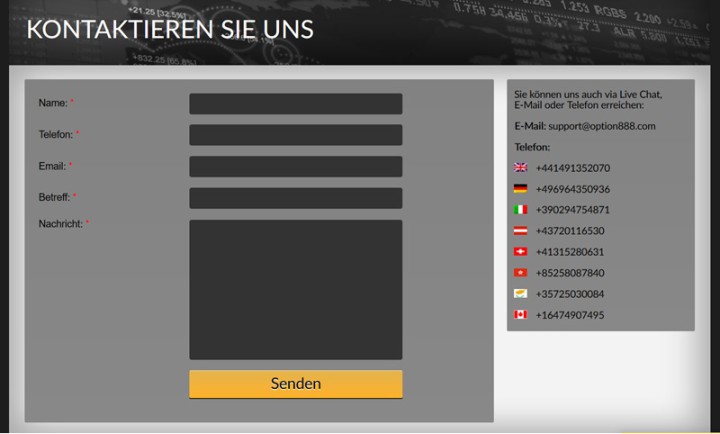
Task: Click the Hong Kong flag icon
Action: [520, 273]
